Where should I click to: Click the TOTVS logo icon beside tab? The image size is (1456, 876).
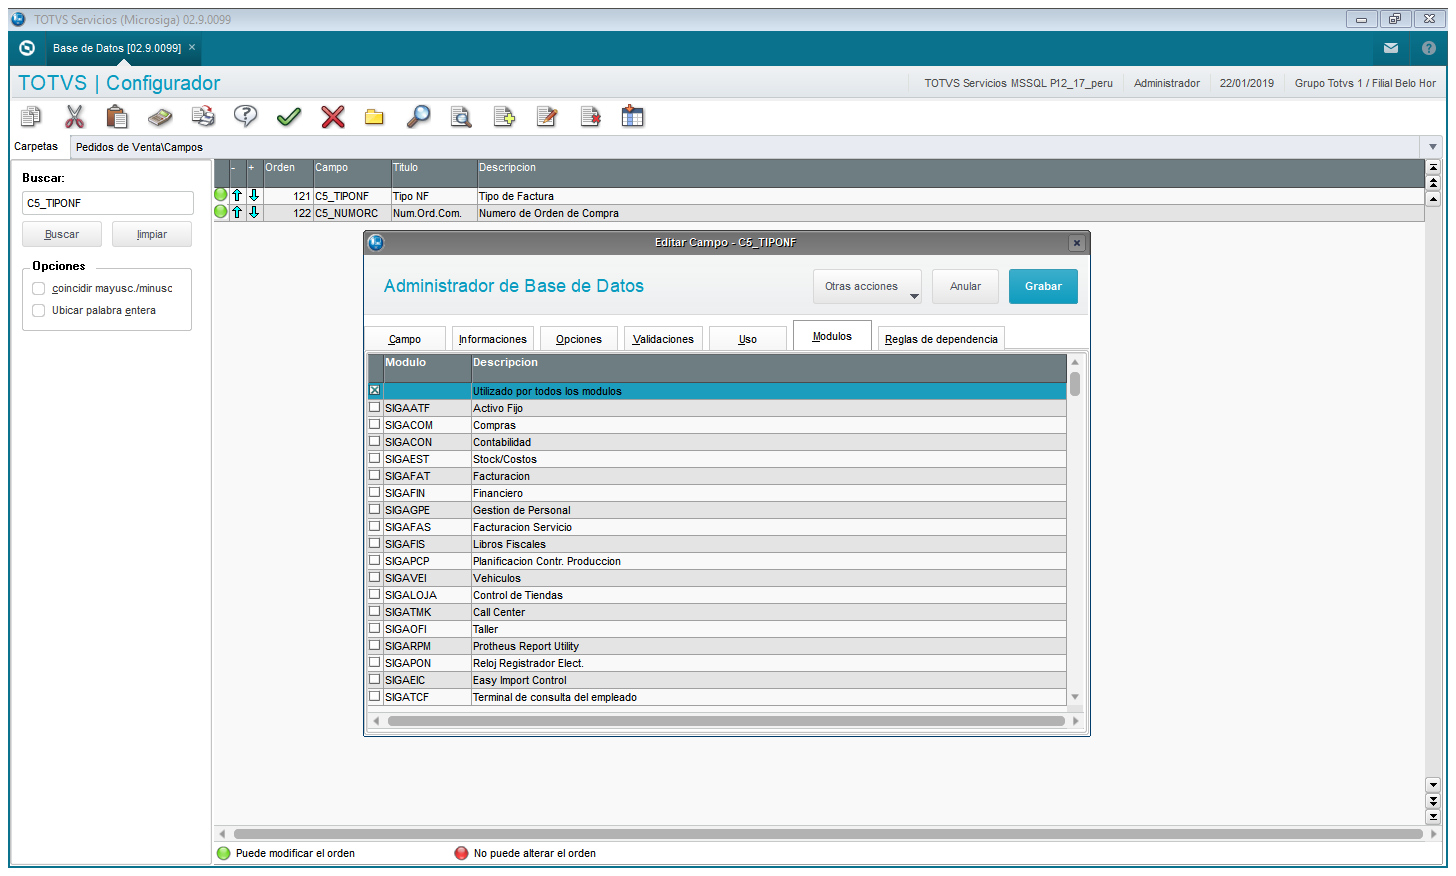(x=27, y=48)
